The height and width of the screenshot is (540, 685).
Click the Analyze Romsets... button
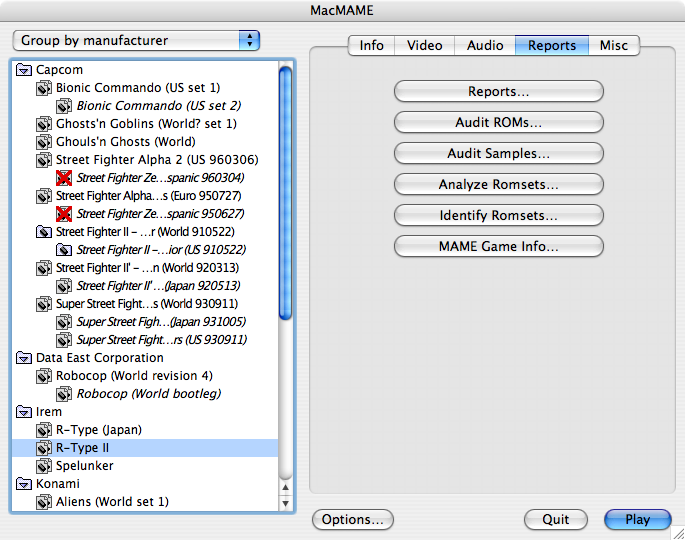tap(499, 184)
